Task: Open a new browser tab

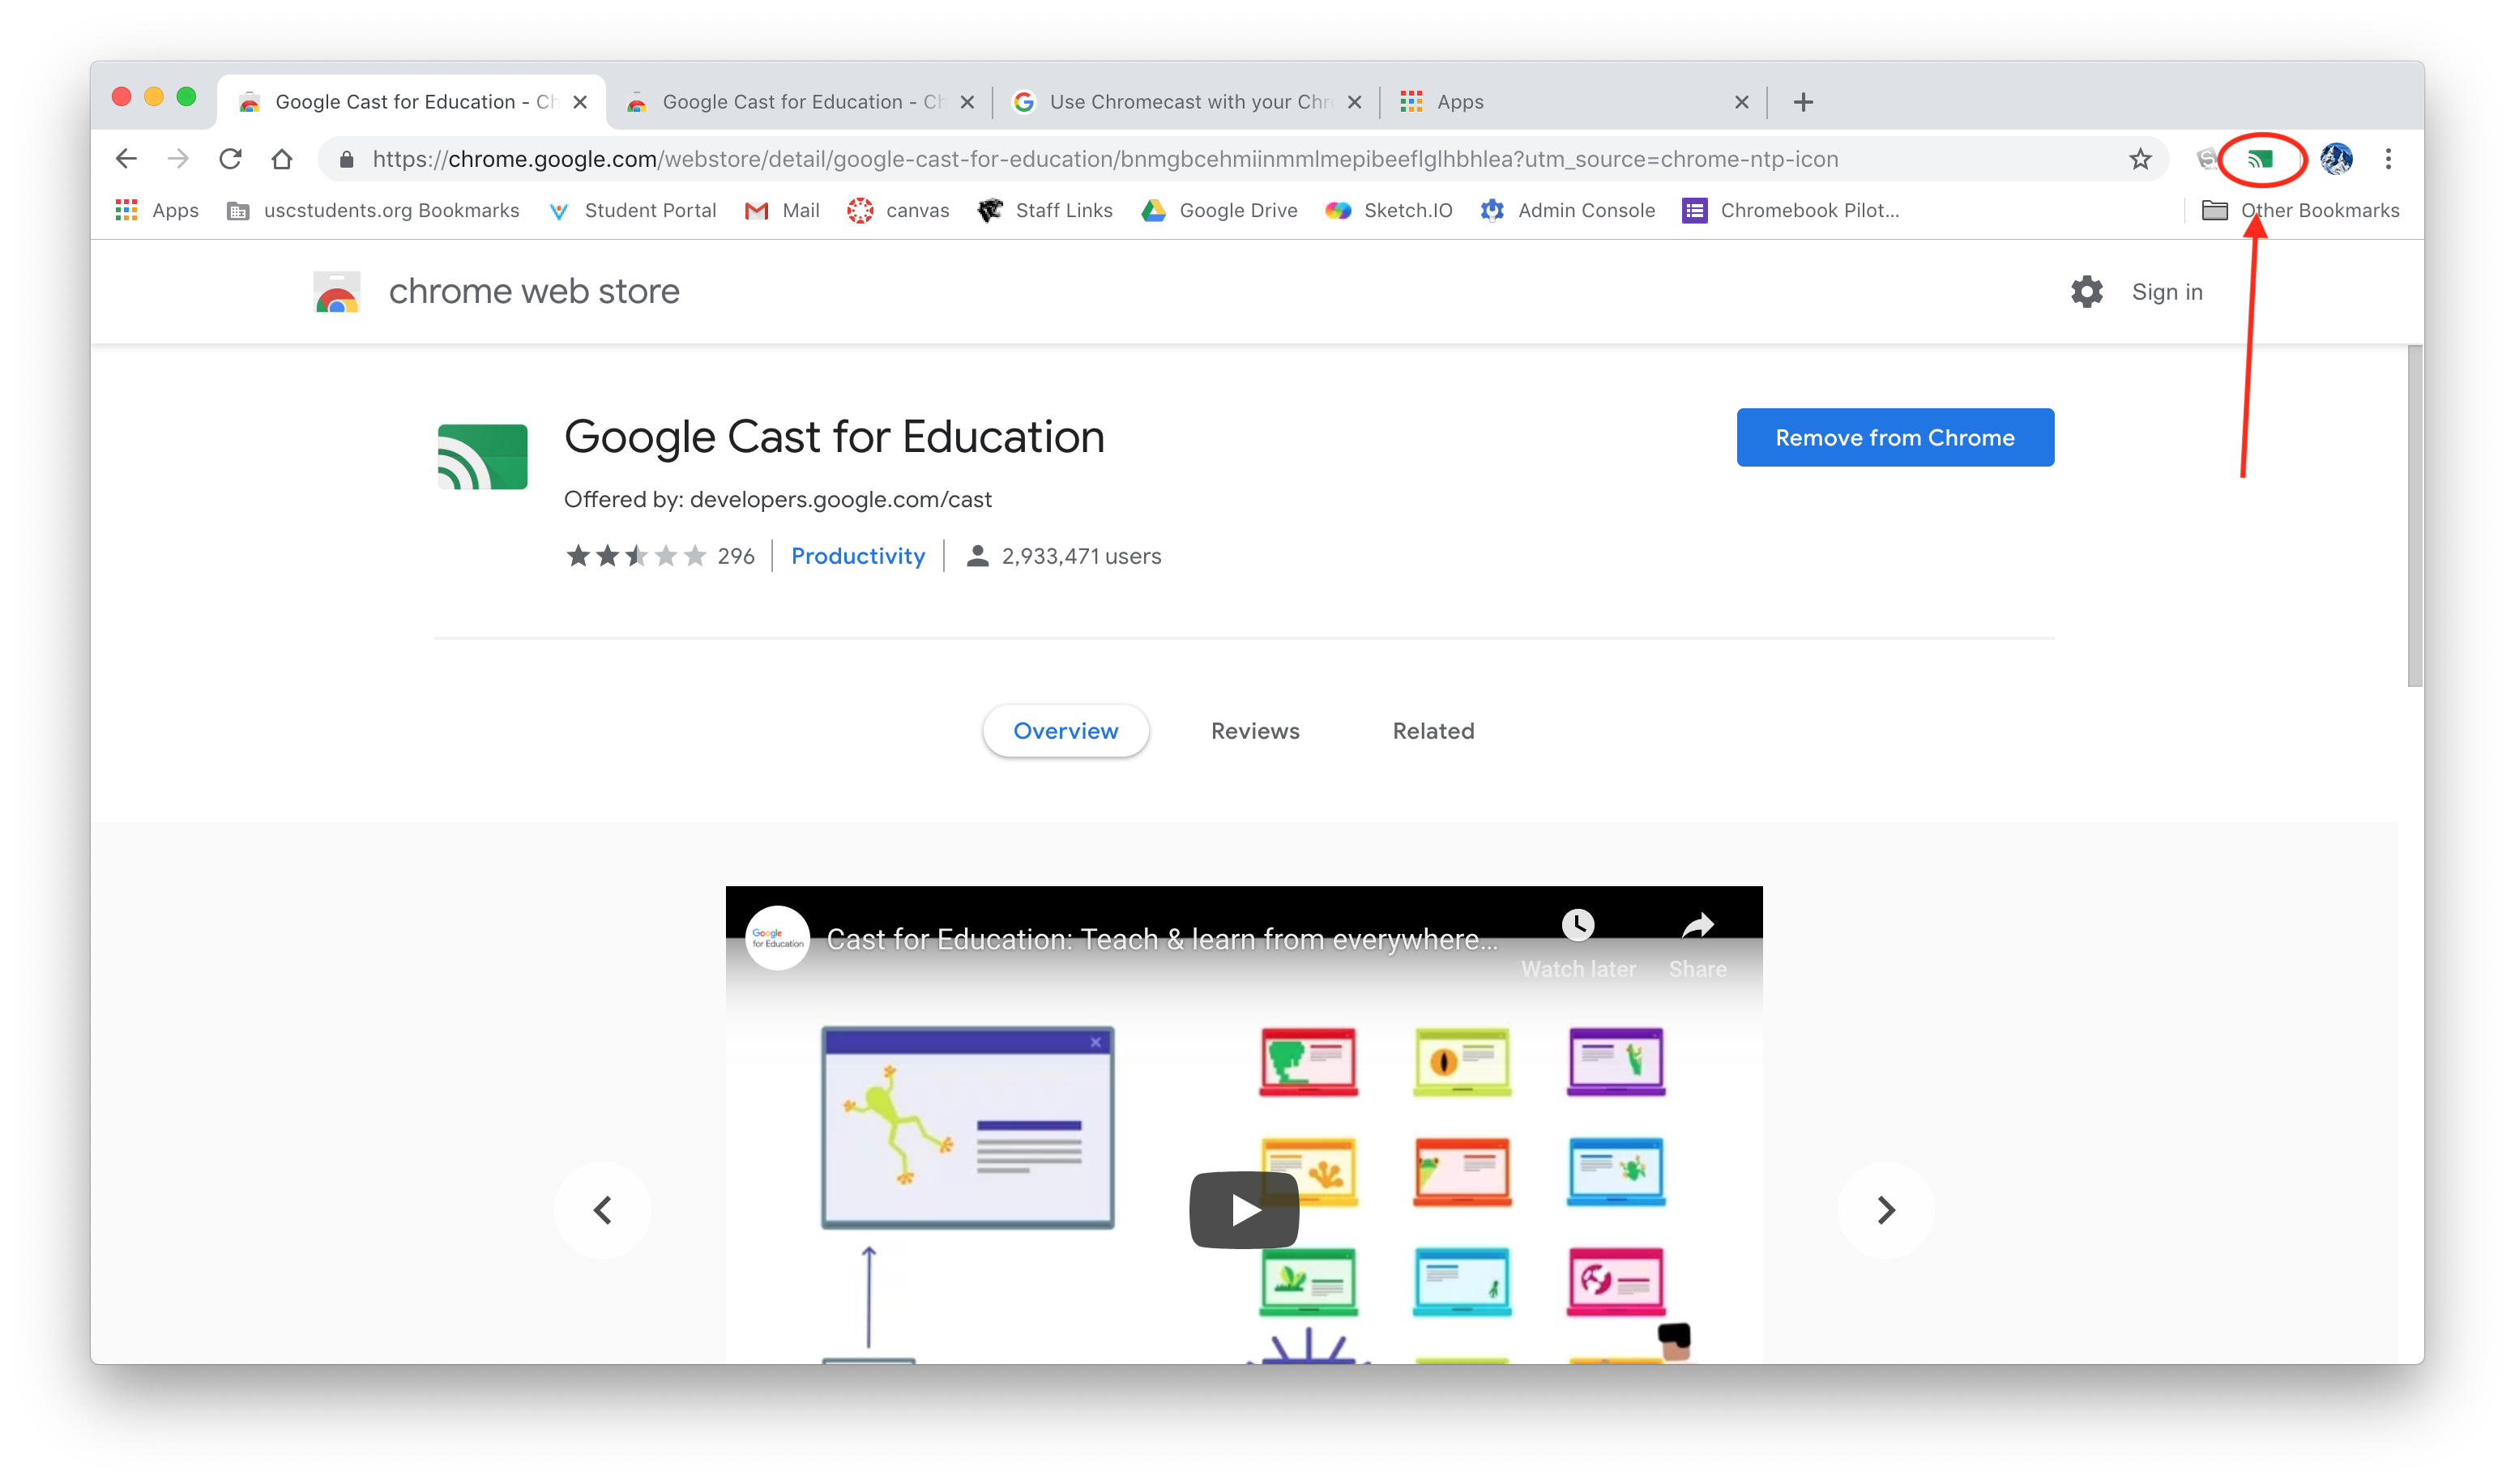Action: [1803, 102]
